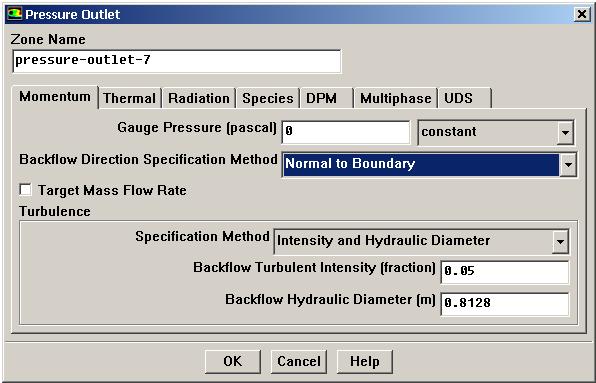The width and height of the screenshot is (596, 383).
Task: Click the Gauge Pressure value field
Action: click(x=346, y=132)
